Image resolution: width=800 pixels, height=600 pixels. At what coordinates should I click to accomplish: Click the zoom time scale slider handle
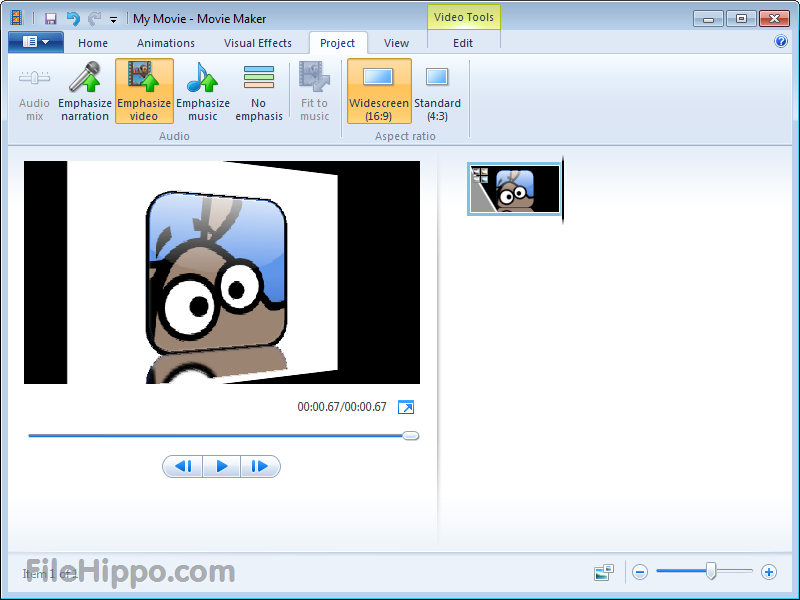tap(711, 571)
